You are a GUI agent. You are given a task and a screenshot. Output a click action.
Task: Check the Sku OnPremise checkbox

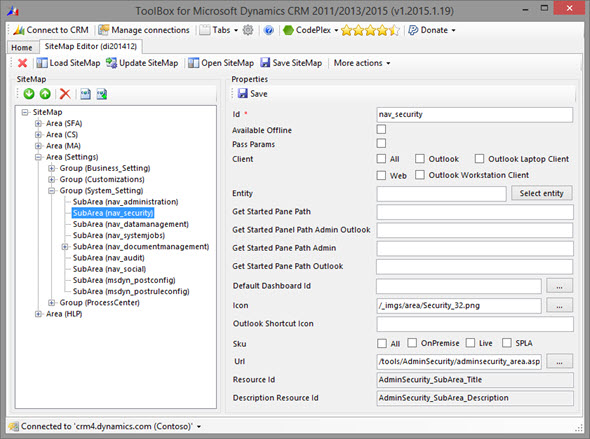tap(412, 343)
